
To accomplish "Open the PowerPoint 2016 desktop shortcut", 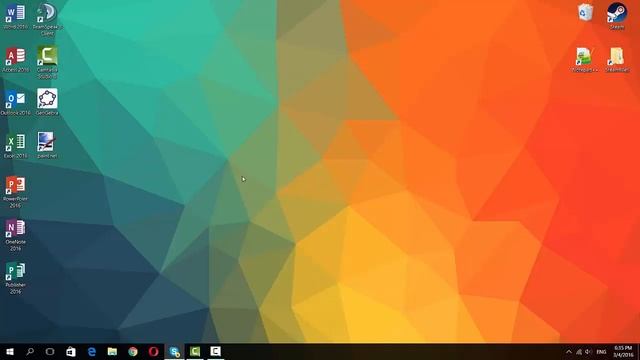I will coord(16,192).
